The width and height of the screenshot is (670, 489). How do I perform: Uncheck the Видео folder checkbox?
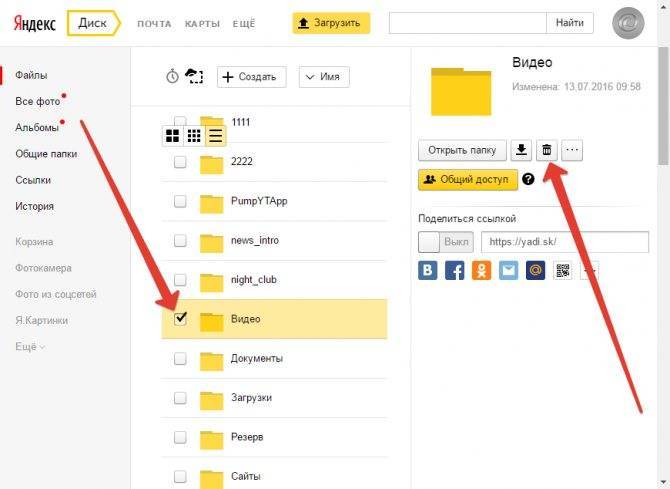(180, 318)
